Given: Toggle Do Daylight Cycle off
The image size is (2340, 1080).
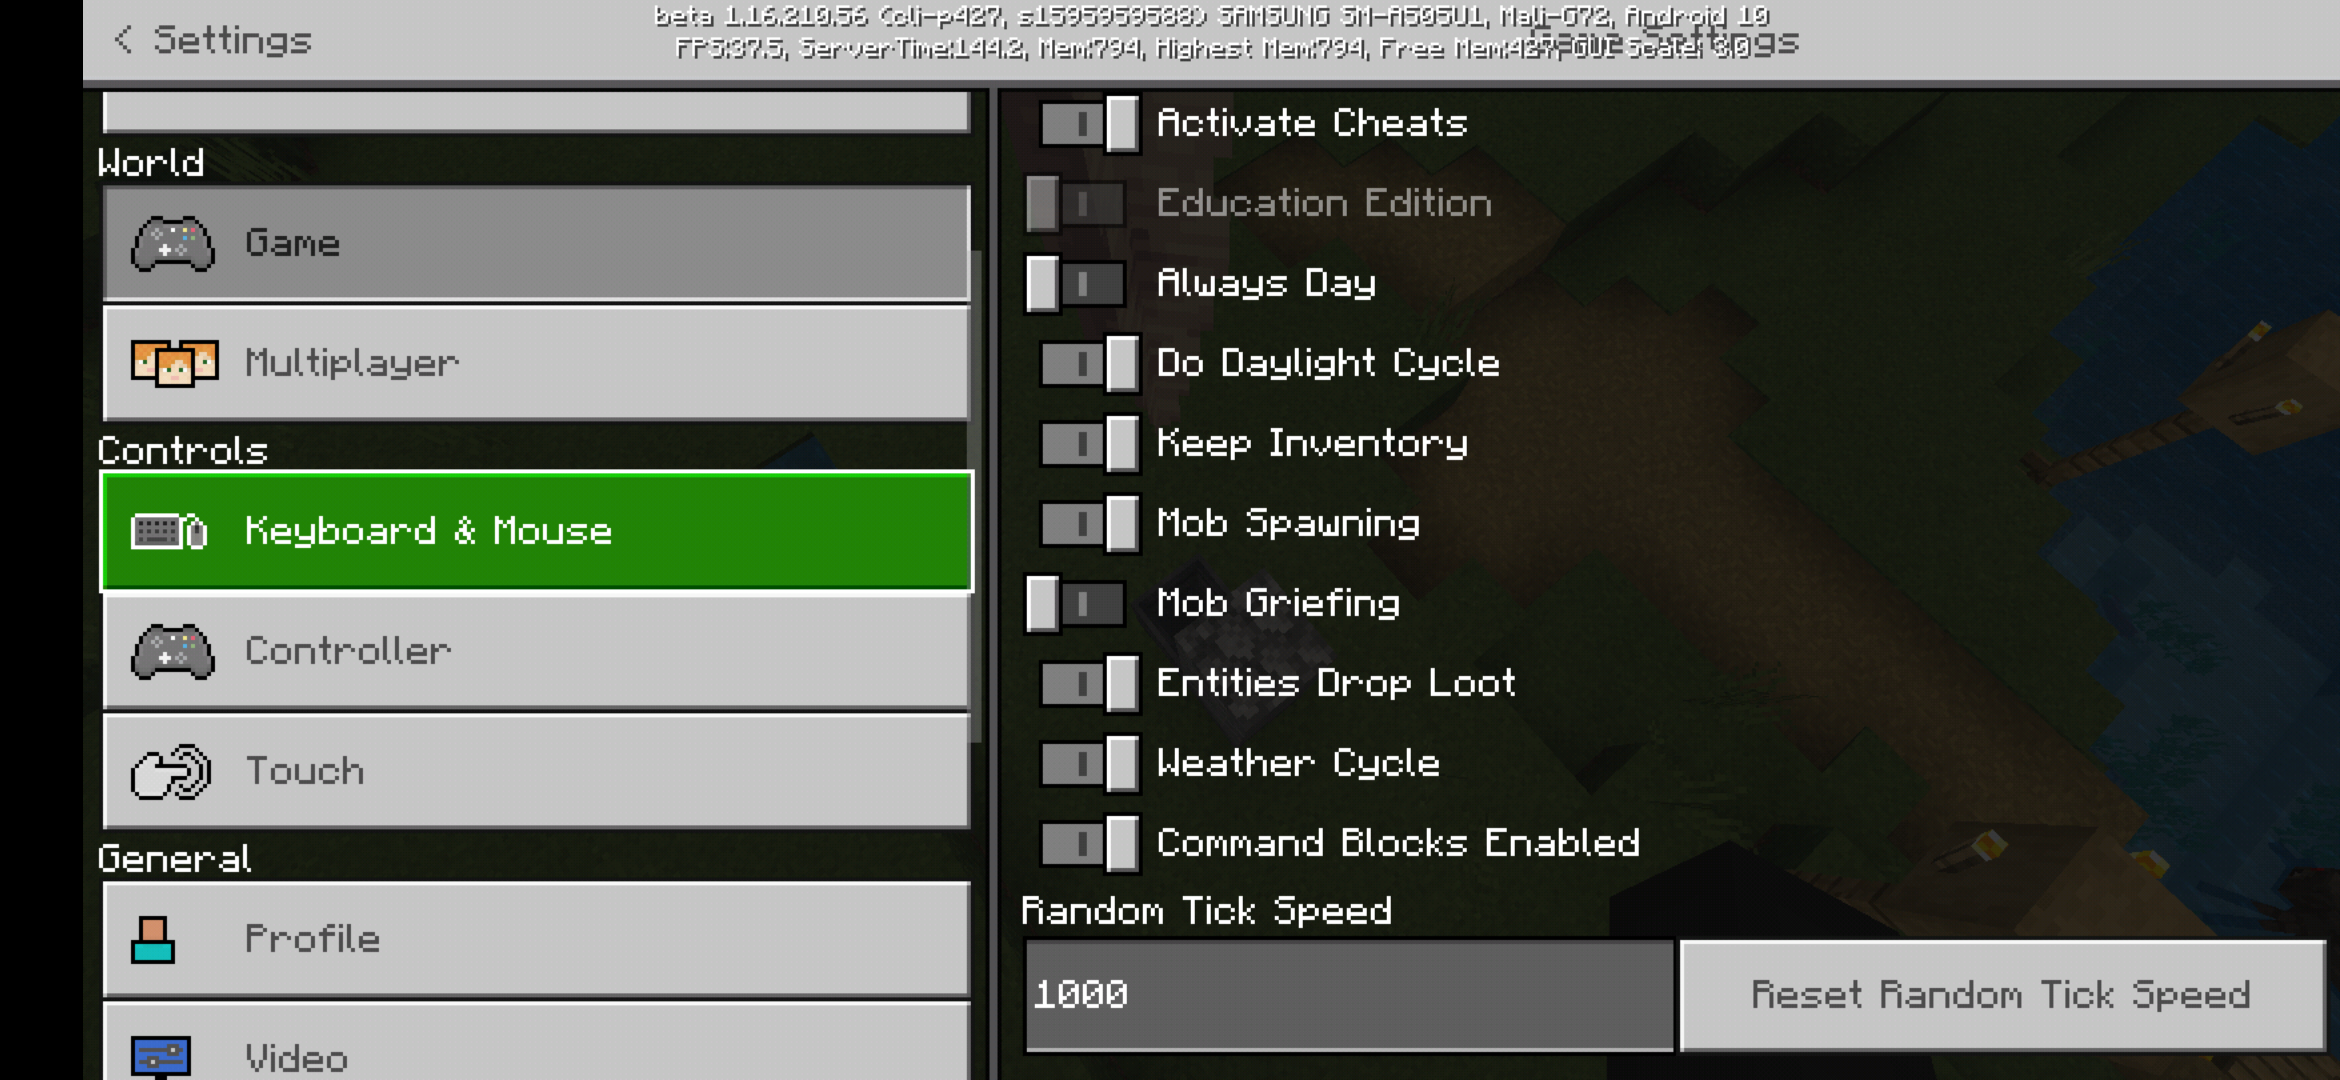Looking at the screenshot, I should coord(1089,364).
